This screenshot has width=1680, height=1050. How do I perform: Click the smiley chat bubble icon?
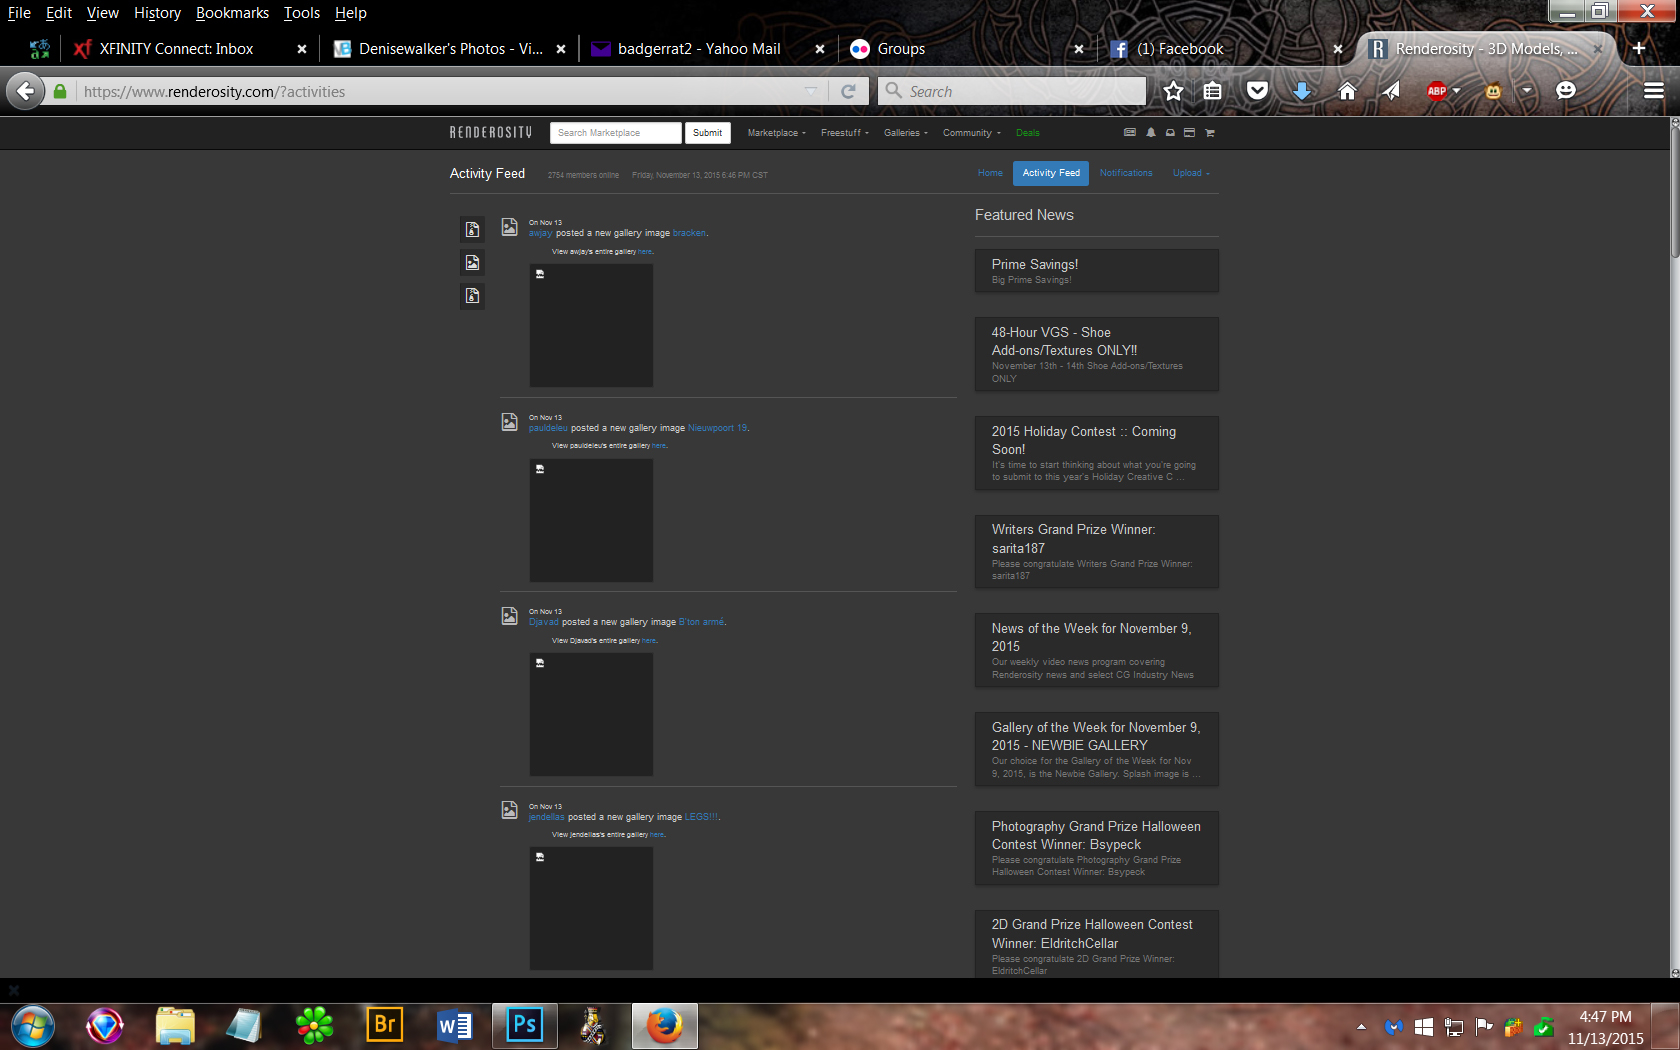pos(1566,91)
